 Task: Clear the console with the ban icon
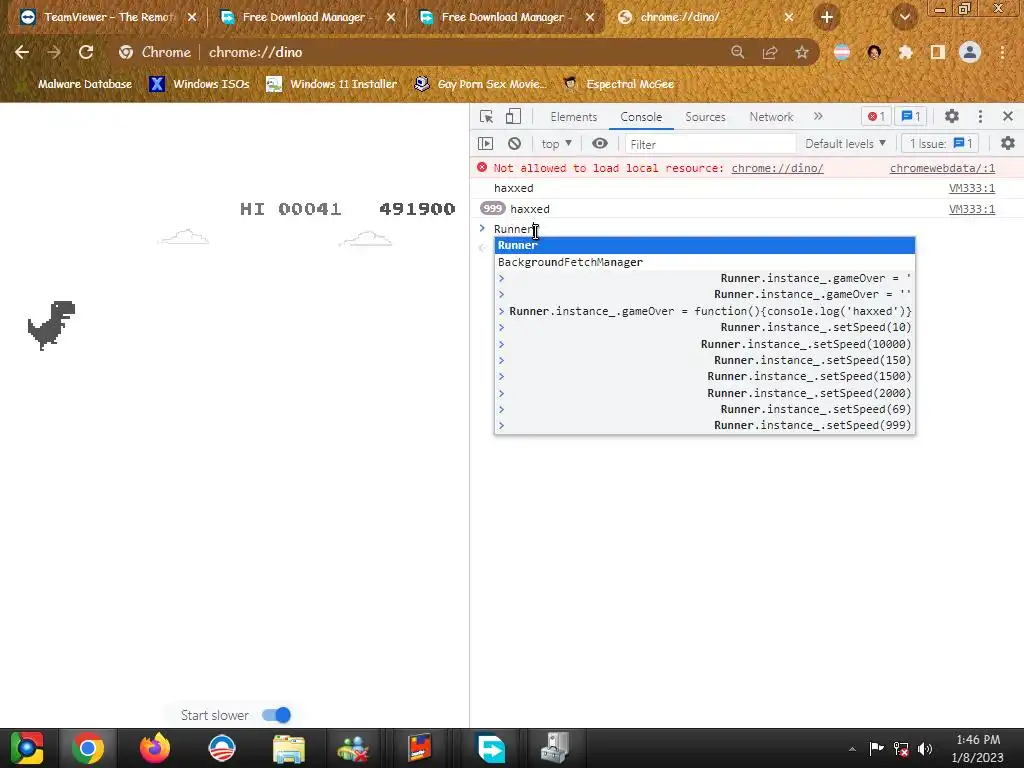point(515,144)
